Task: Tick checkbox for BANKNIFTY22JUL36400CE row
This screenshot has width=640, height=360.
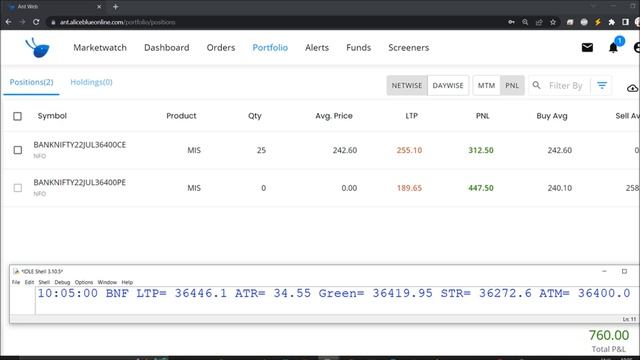Action: click(18, 150)
